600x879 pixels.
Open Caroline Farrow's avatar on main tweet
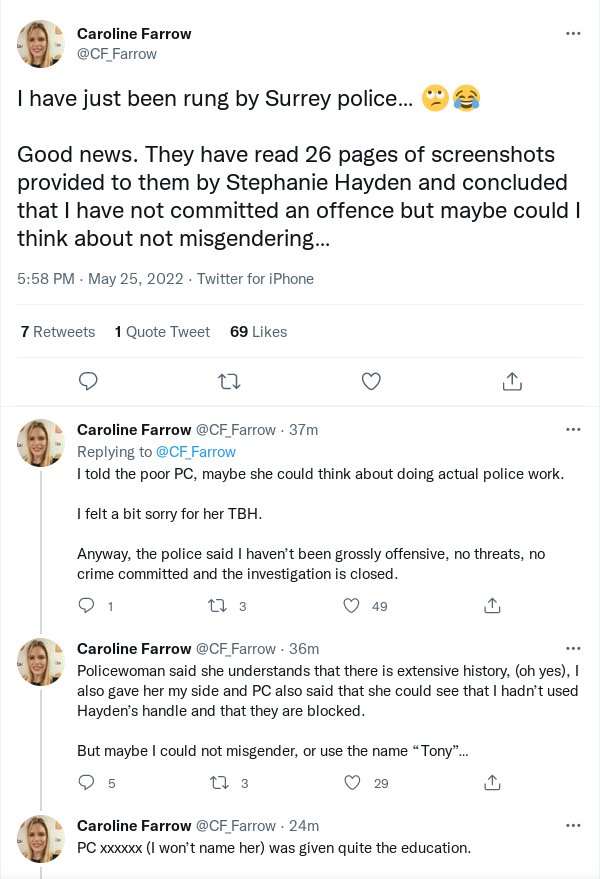pyautogui.click(x=42, y=43)
